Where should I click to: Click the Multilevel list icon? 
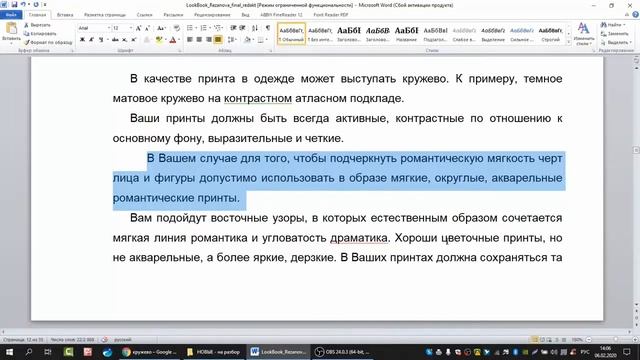click(218, 28)
